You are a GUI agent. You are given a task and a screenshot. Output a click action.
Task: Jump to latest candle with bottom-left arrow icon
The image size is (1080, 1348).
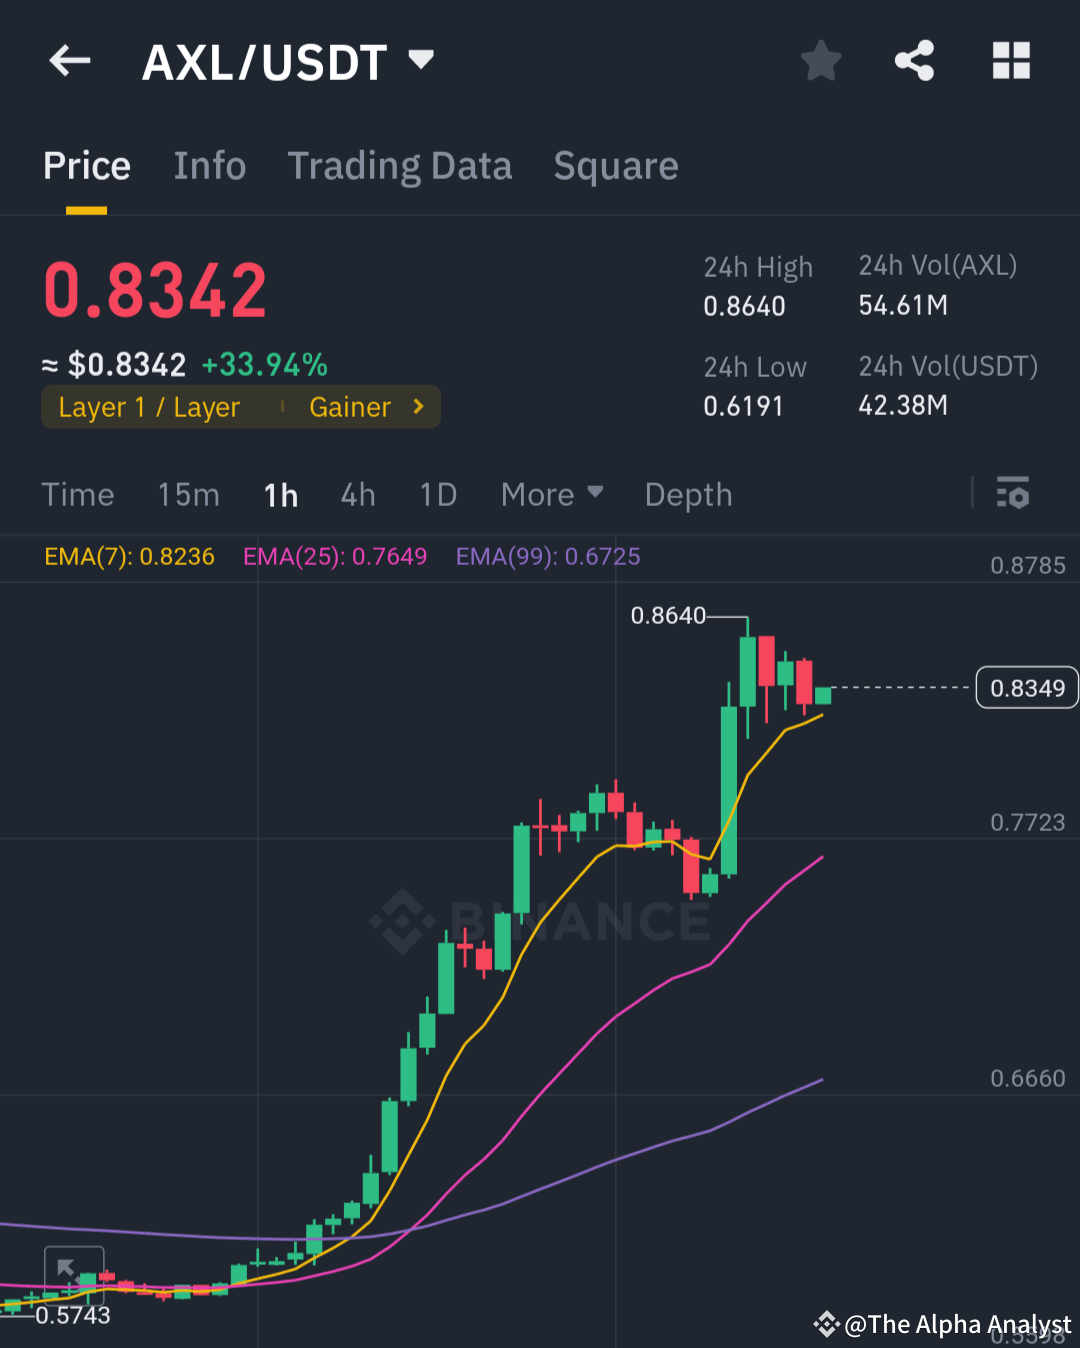(x=73, y=1270)
